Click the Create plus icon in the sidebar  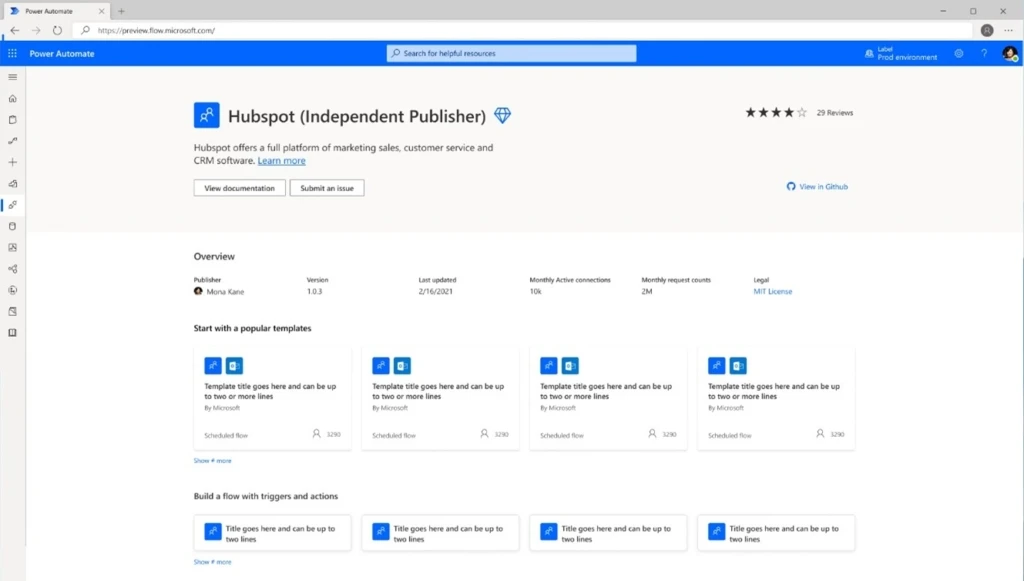(12, 162)
